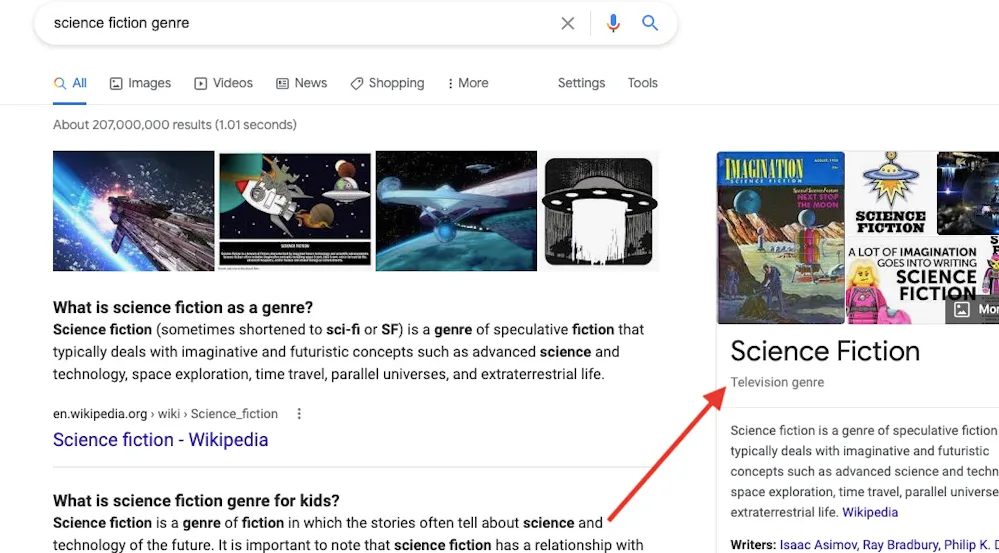Open the Science fiction - Wikipedia result link
Viewport: 999px width, 553px height.
[160, 440]
